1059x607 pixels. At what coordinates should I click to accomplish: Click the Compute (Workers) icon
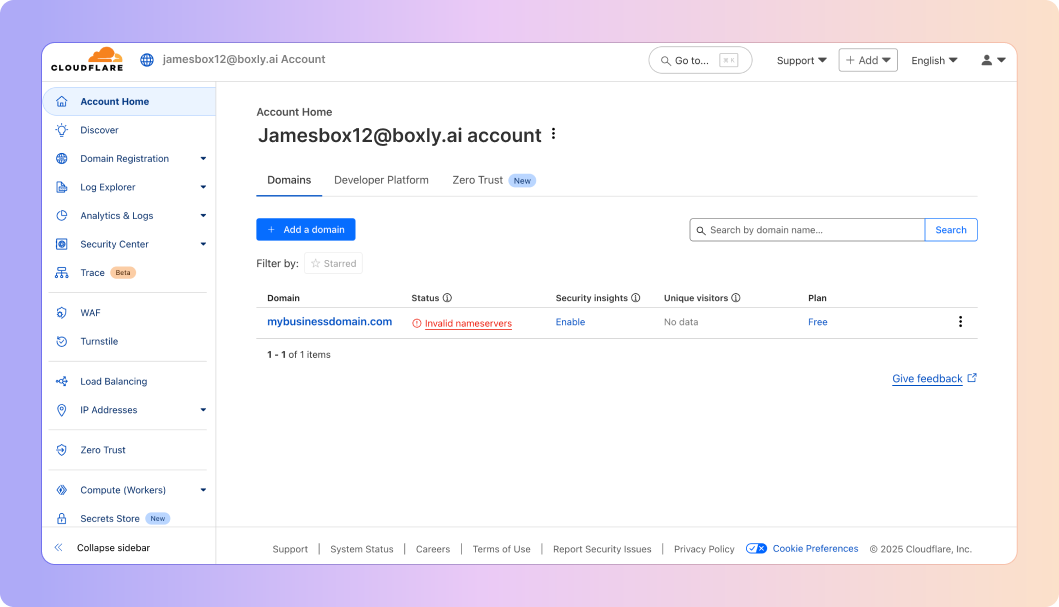61,490
